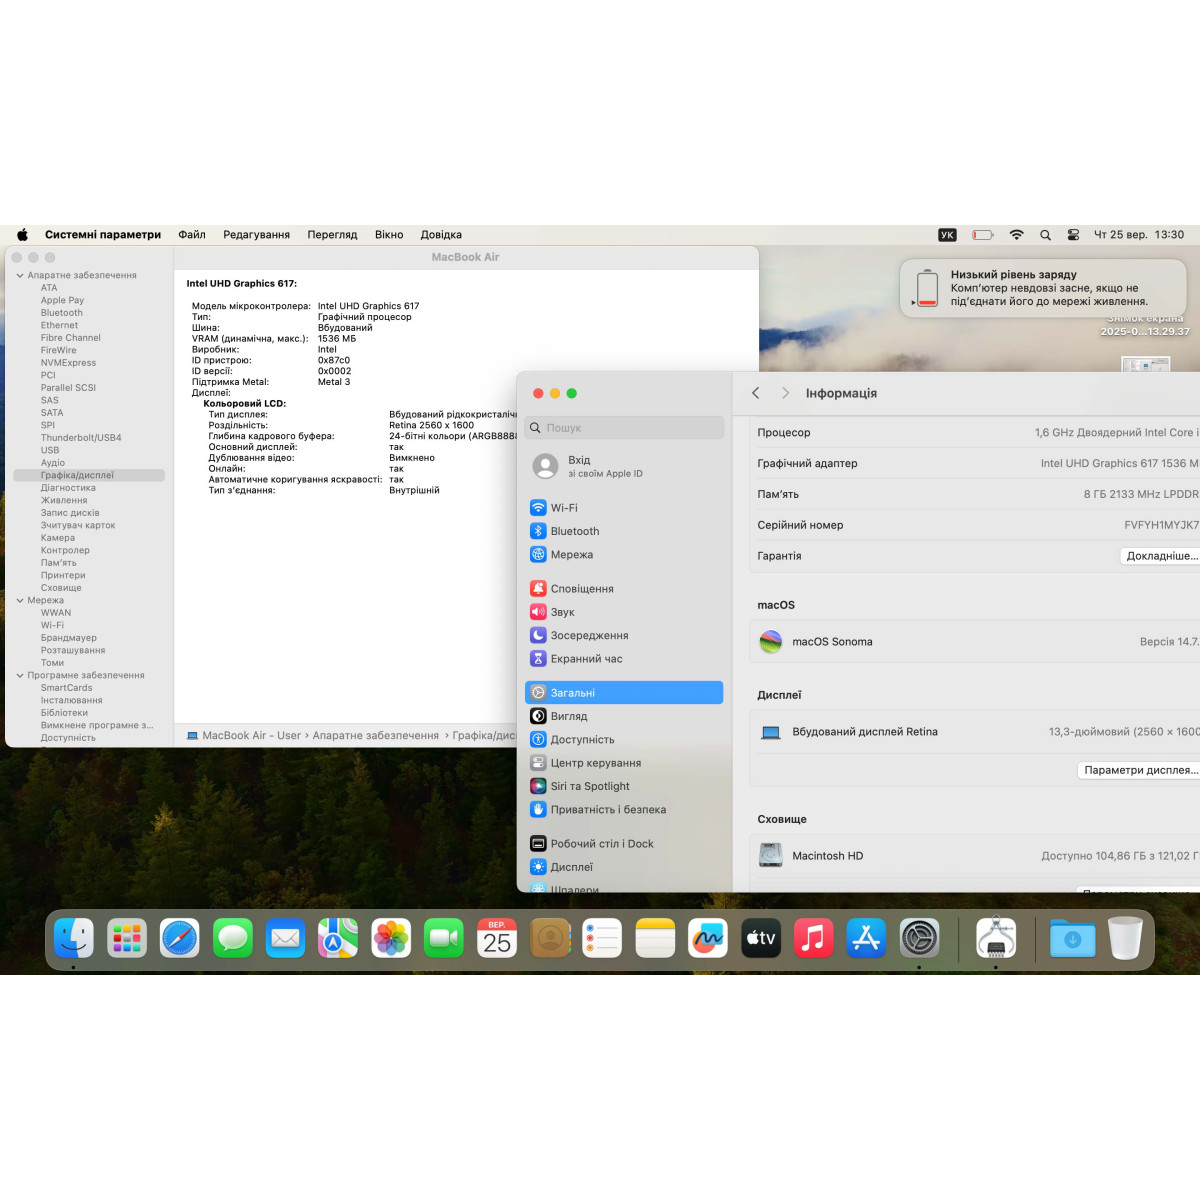The image size is (1200, 1200).
Task: Open Photos app in the Dock
Action: 391,938
